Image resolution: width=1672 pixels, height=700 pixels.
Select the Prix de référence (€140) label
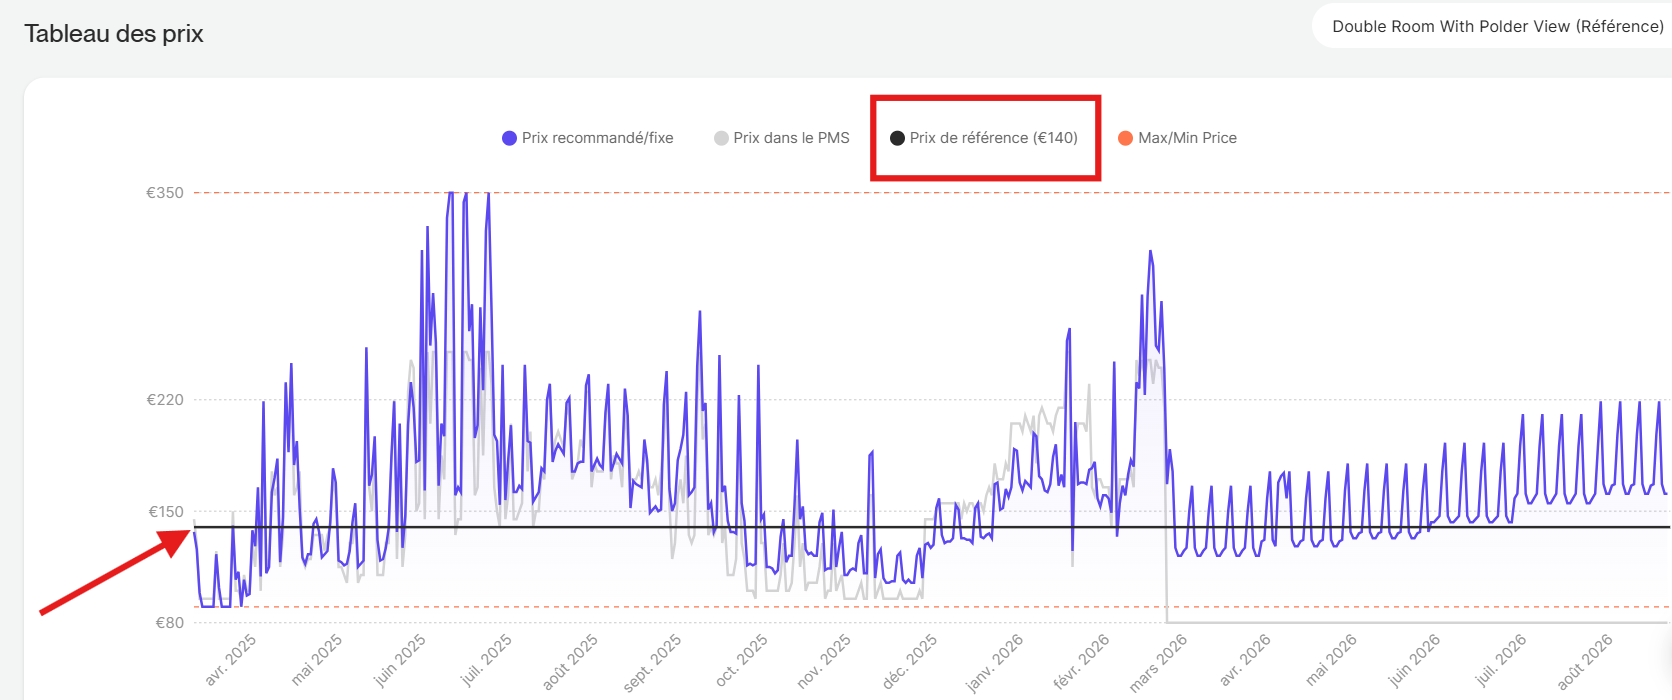pyautogui.click(x=993, y=138)
